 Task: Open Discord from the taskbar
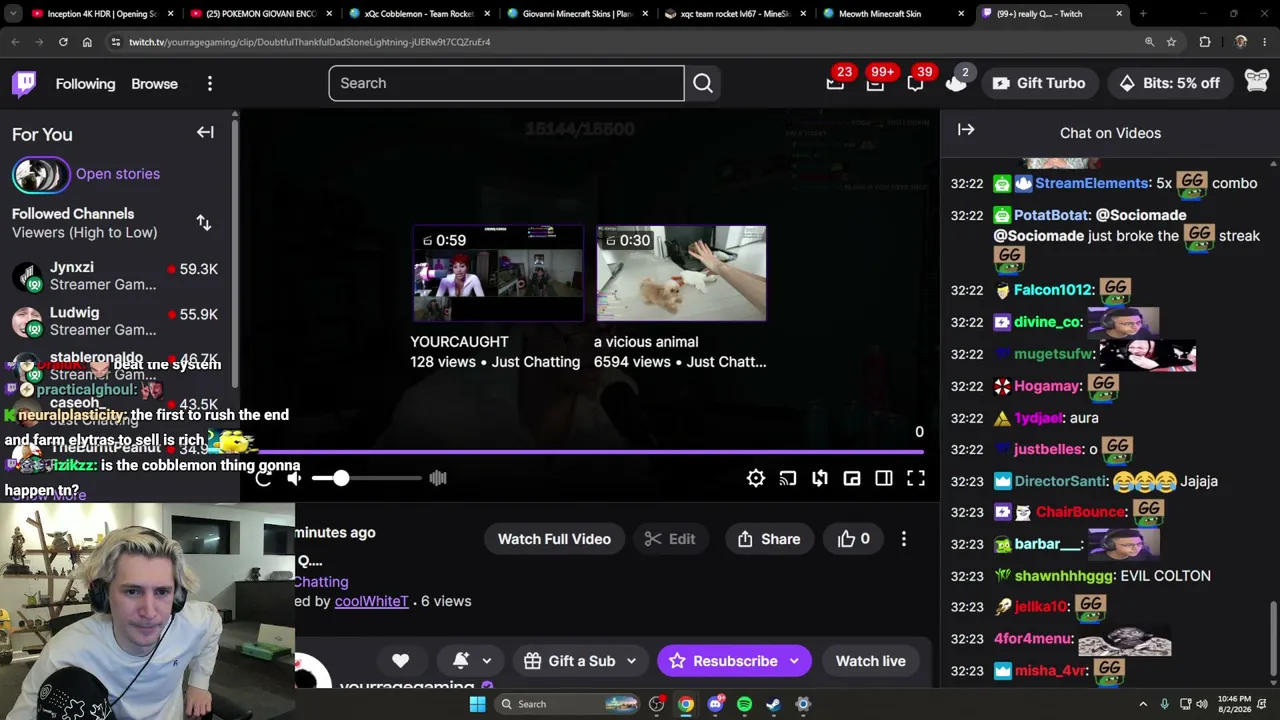(715, 704)
